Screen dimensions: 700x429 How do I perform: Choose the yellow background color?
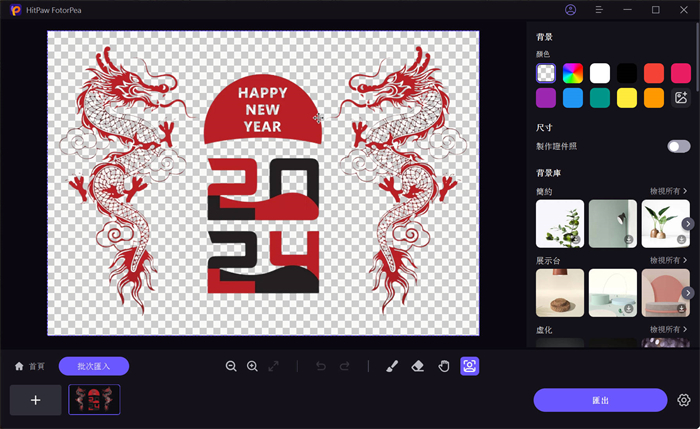[627, 98]
